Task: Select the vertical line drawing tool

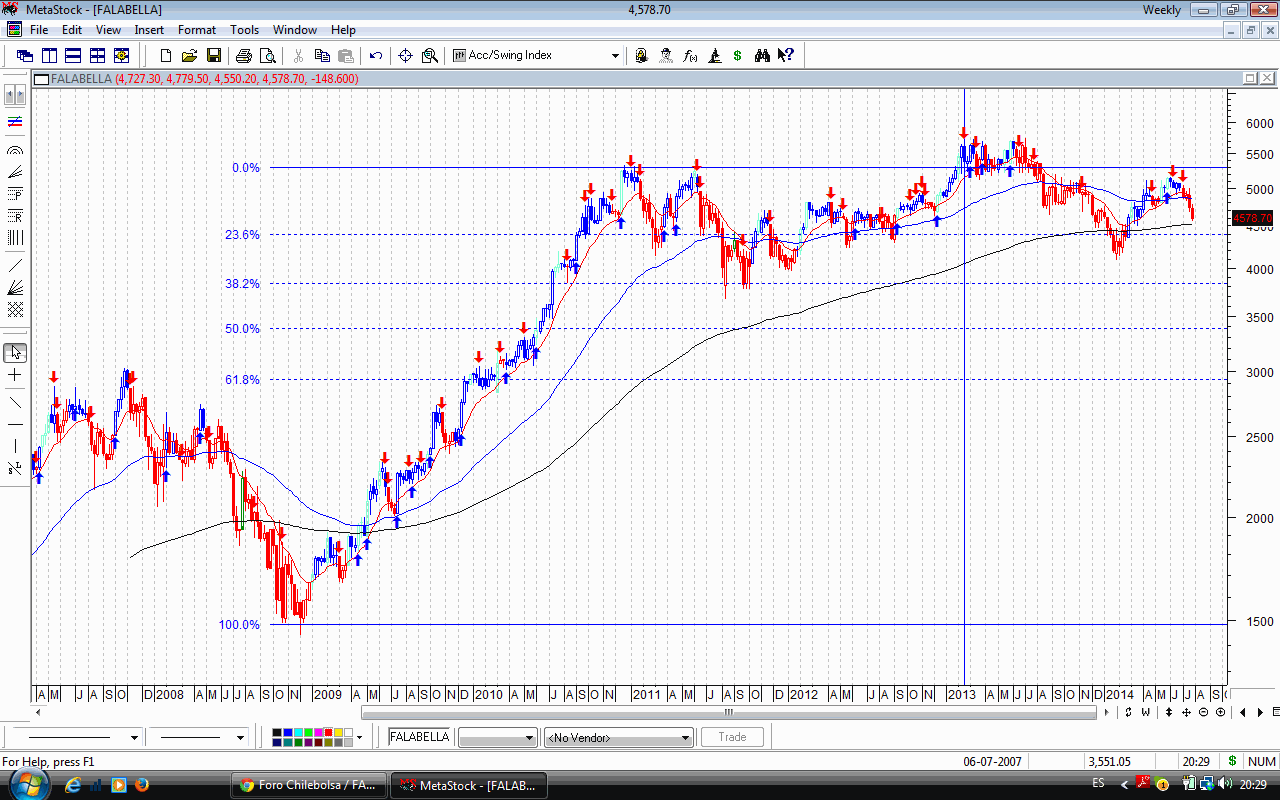Action: click(x=15, y=446)
